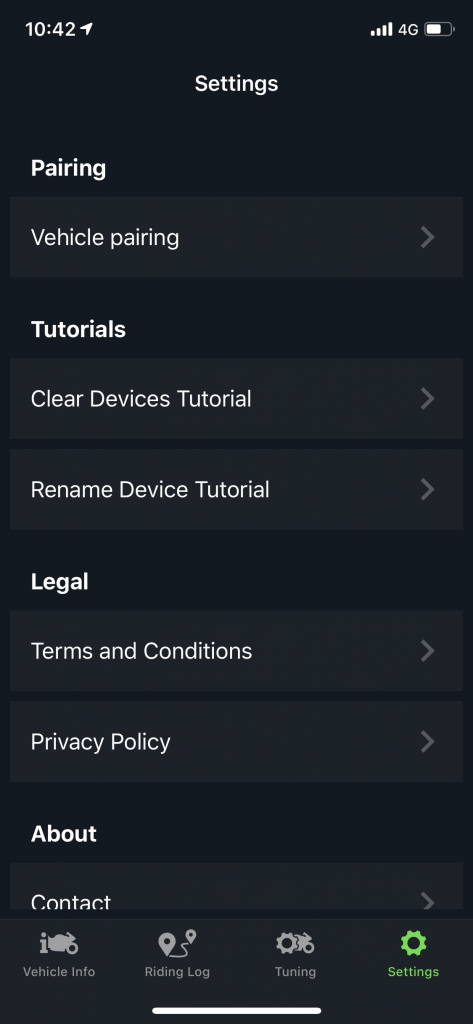Open Rename Device Tutorial chevron
Screen dimensions: 473x1024
(x=427, y=489)
